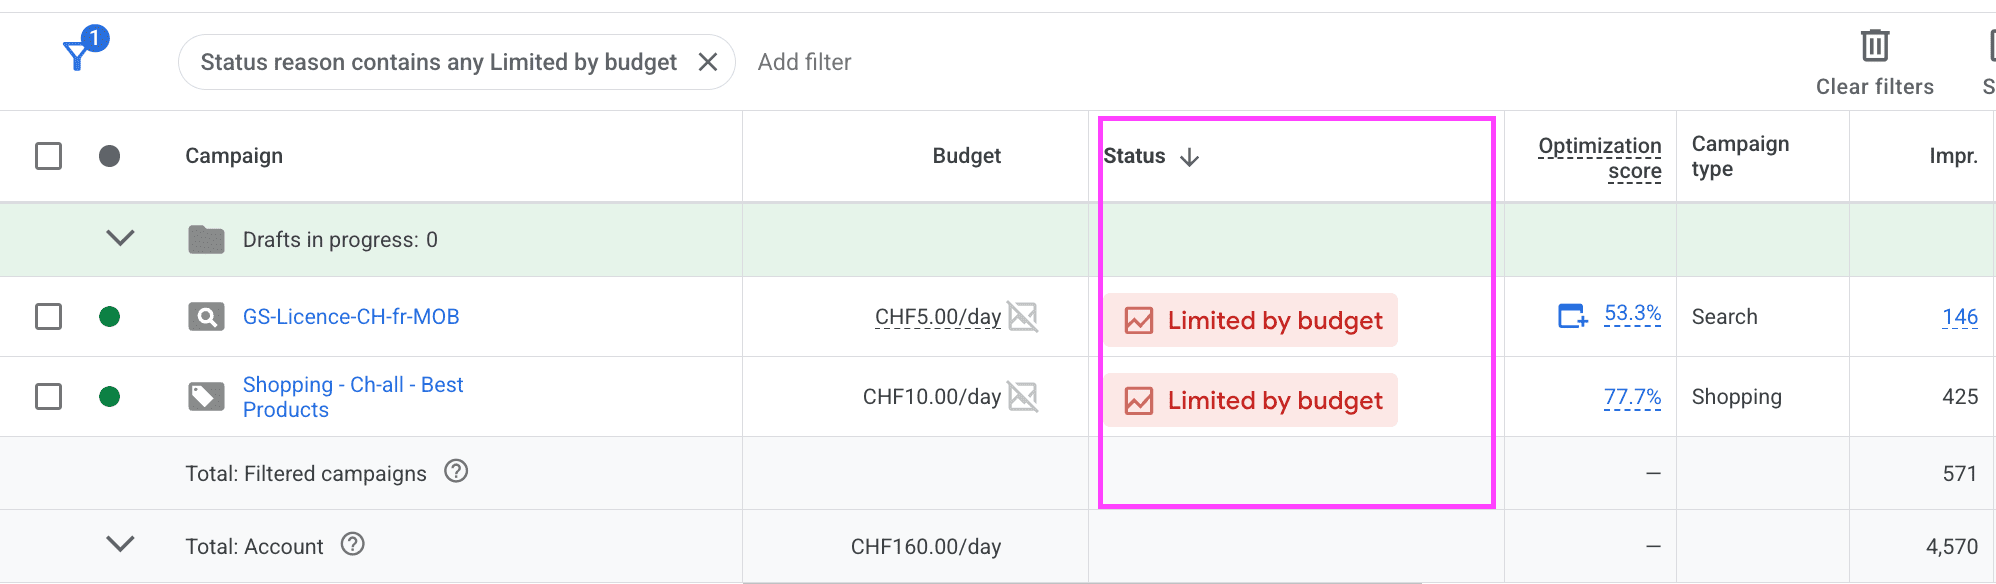Viewport: 1996px width, 584px height.
Task: Click the Clear filters trash icon
Action: 1874,46
